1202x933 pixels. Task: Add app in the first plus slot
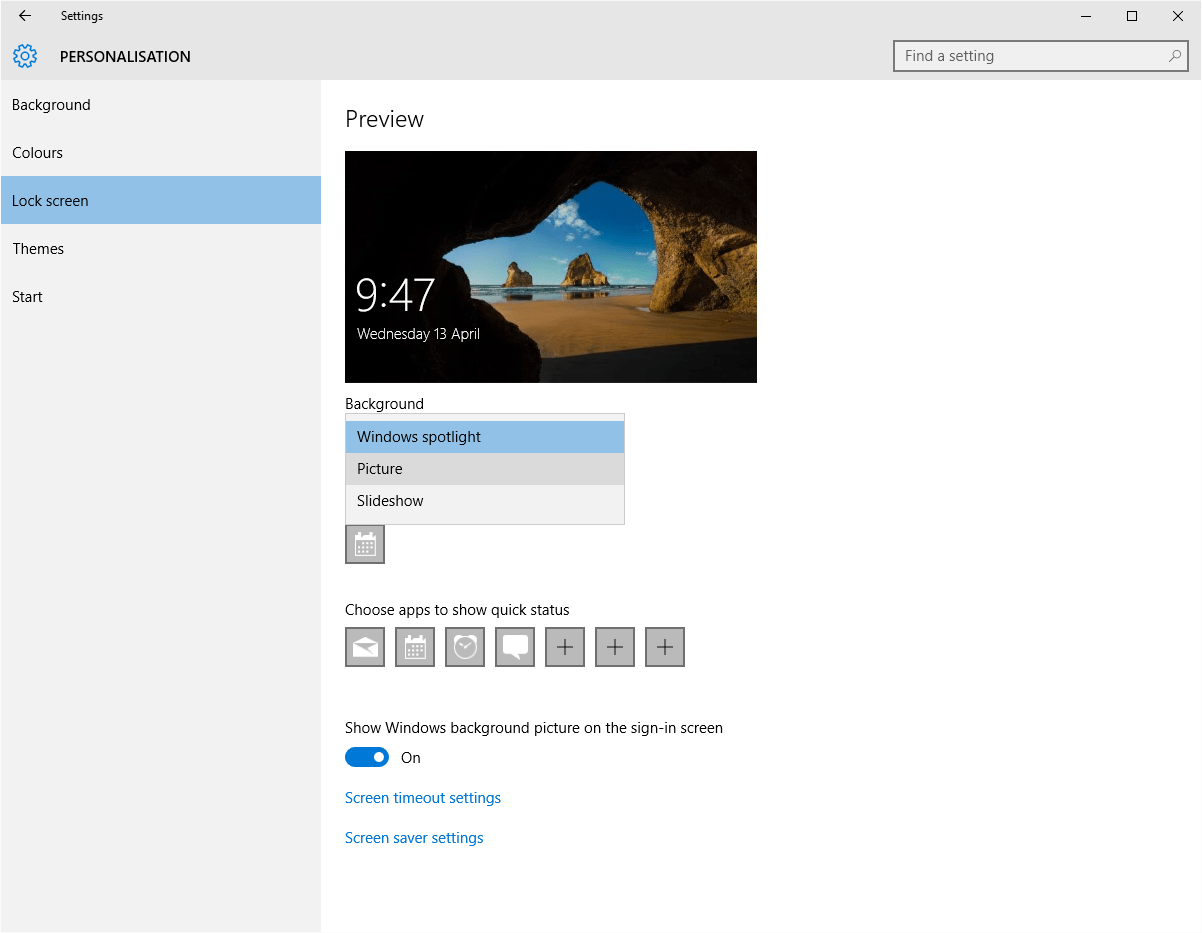(565, 647)
